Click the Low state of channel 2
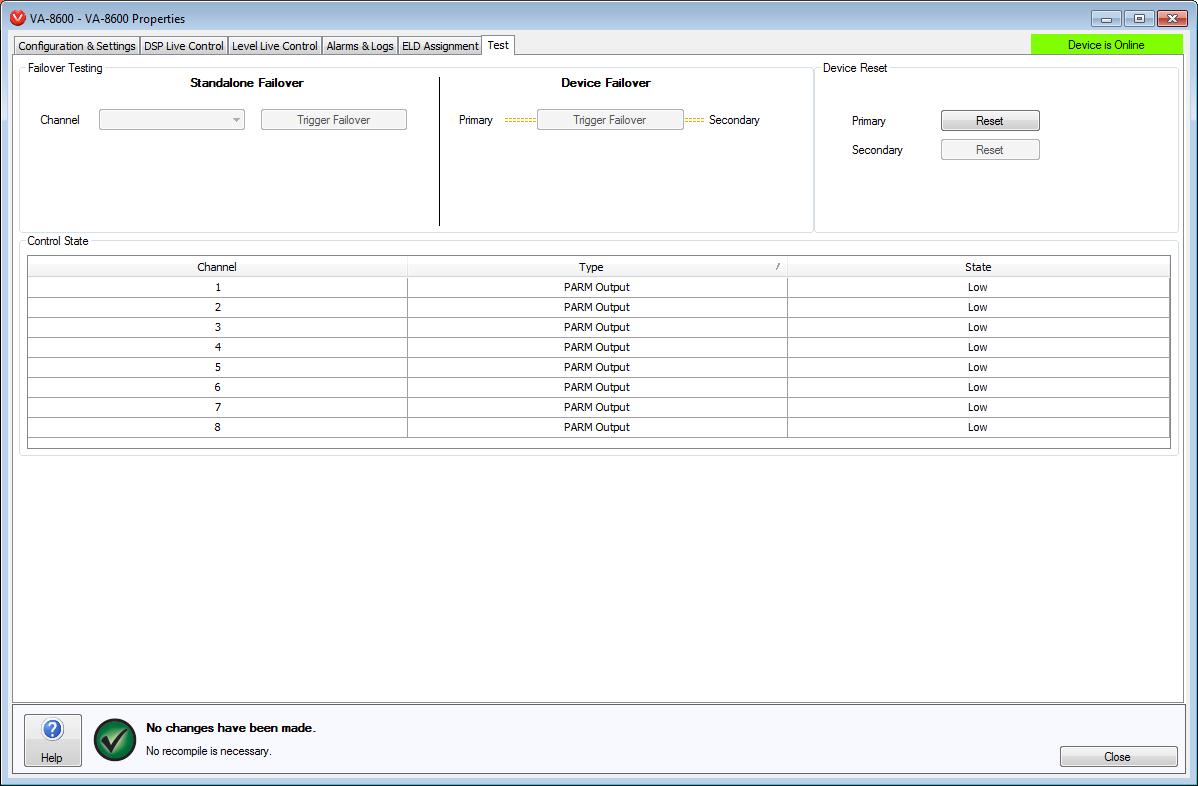The height and width of the screenshot is (786, 1198). click(x=978, y=307)
